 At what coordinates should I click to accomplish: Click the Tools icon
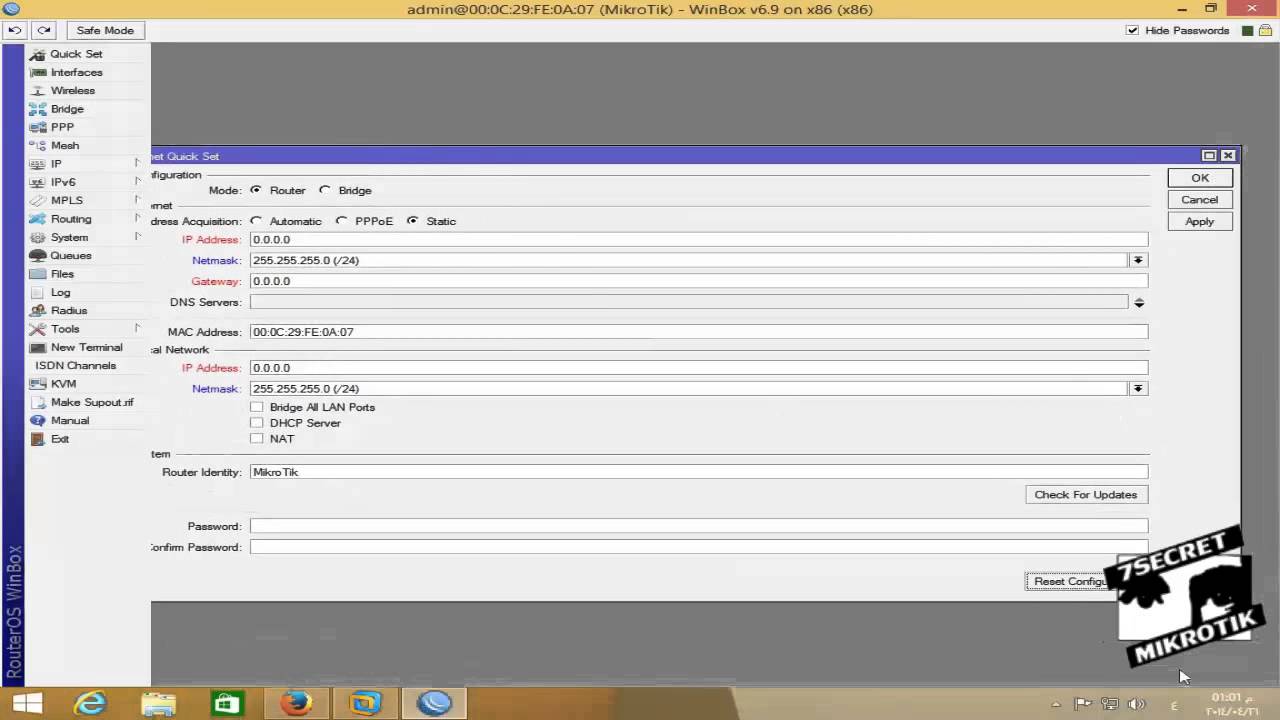37,329
